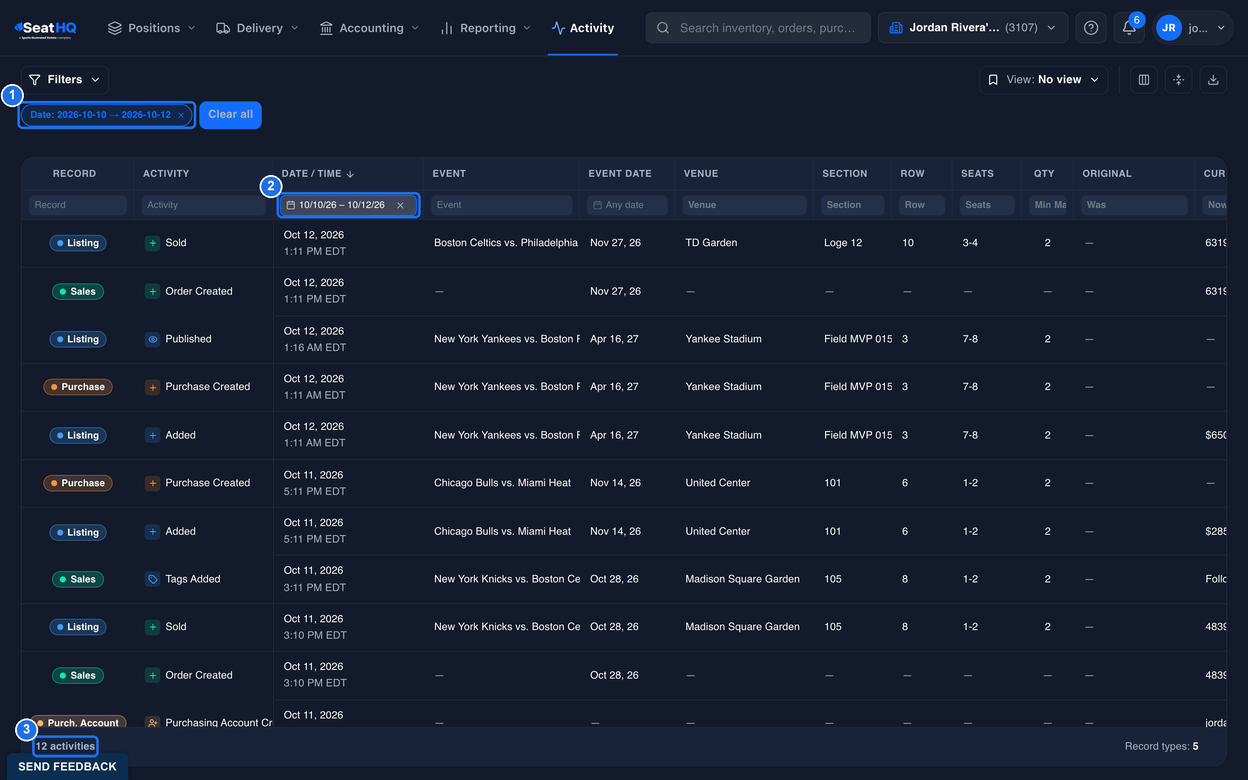1248x780 pixels.
Task: Click the date range filter 10/10/26 – 10/12/26
Action: [x=348, y=205]
